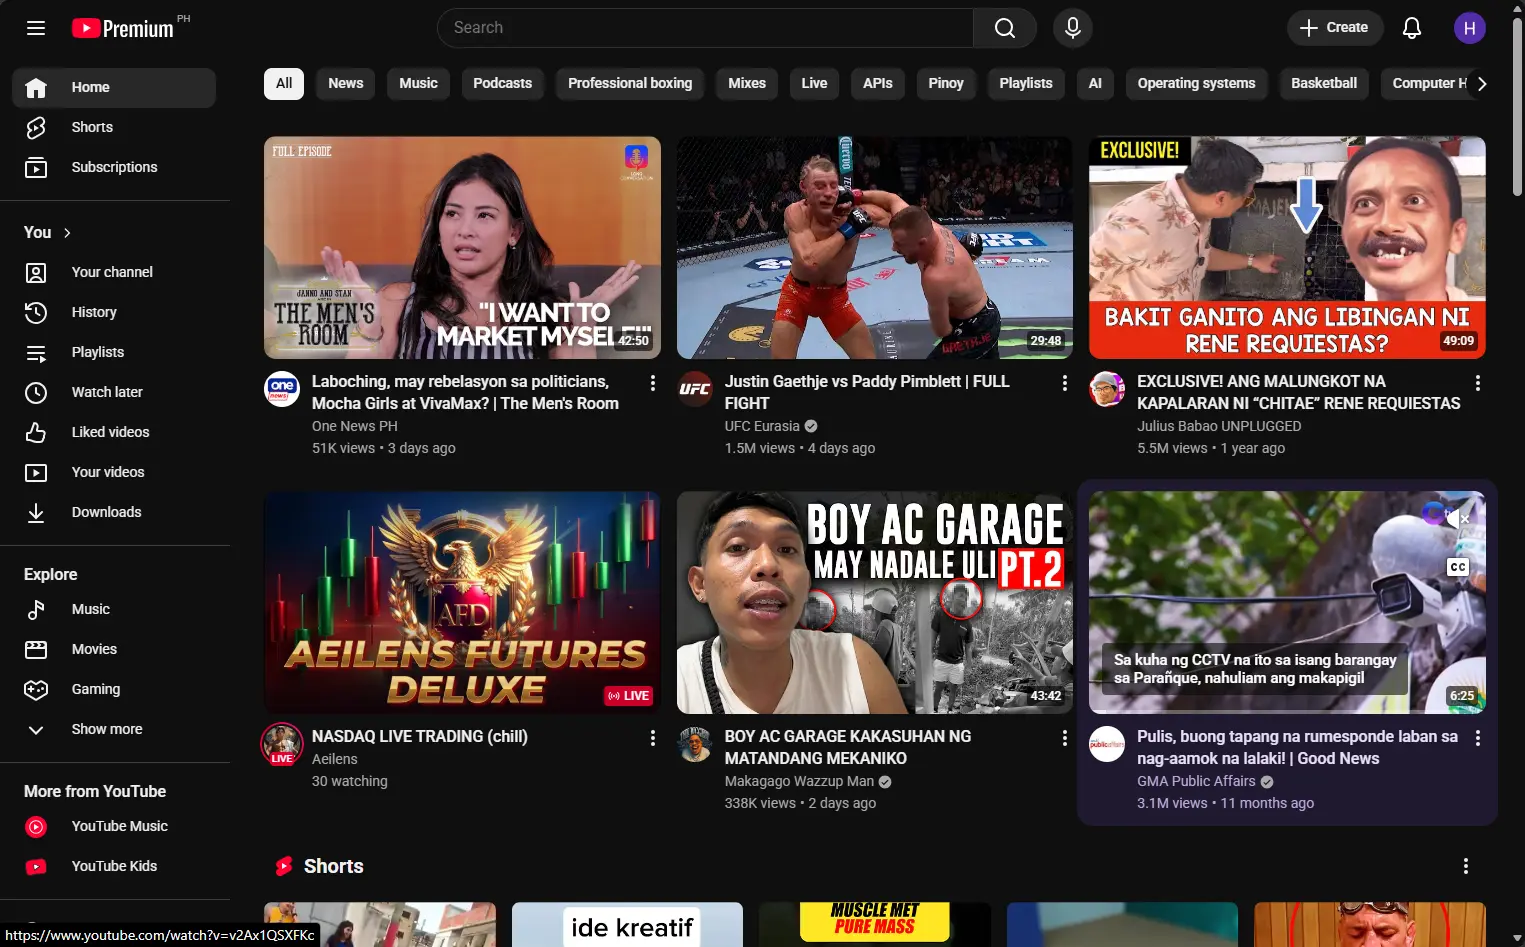Explore Movies in the sidebar
Screen dimensions: 1525x947
pyautogui.click(x=114, y=650)
